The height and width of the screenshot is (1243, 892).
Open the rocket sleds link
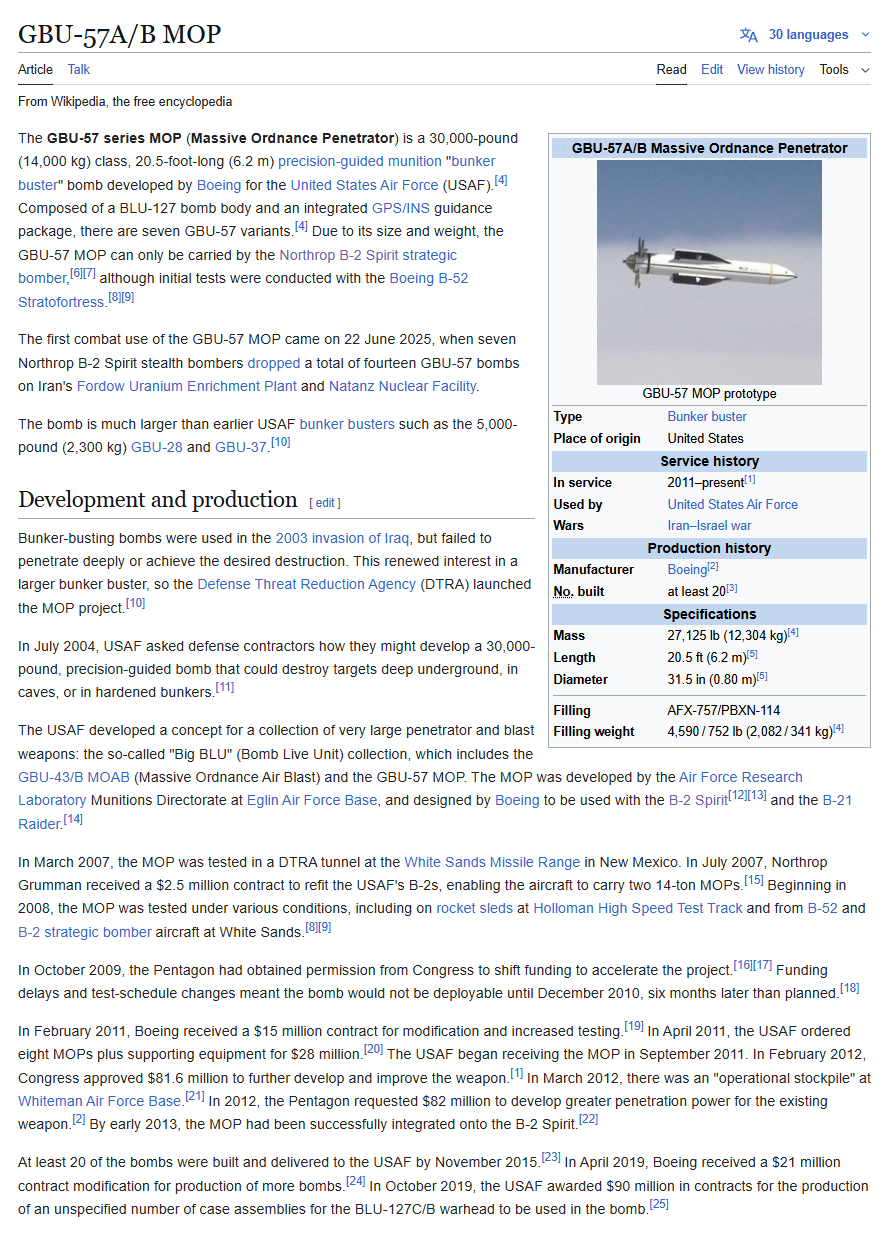pyautogui.click(x=474, y=908)
